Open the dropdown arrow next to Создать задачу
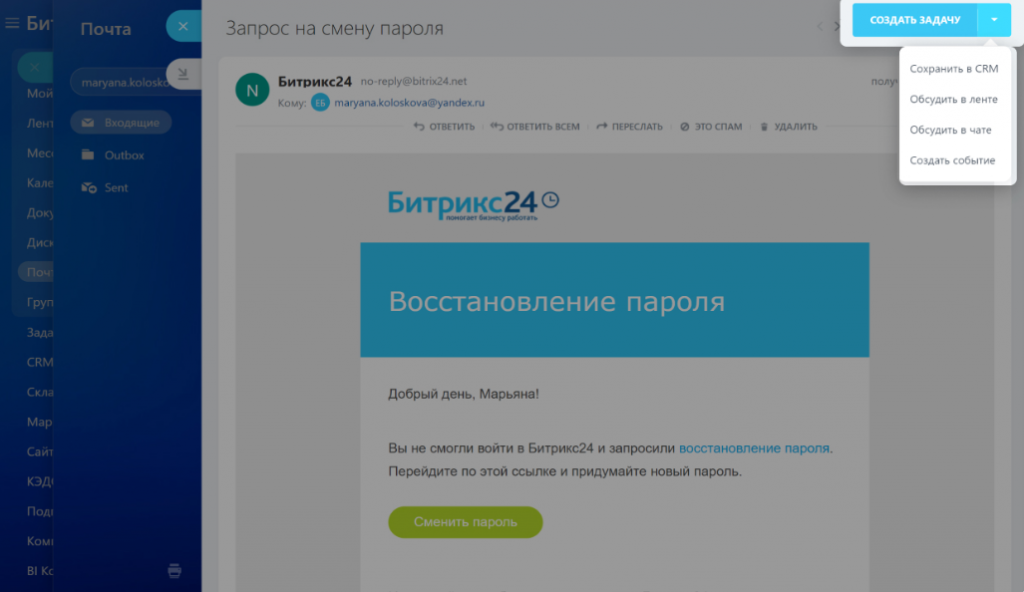 994,20
